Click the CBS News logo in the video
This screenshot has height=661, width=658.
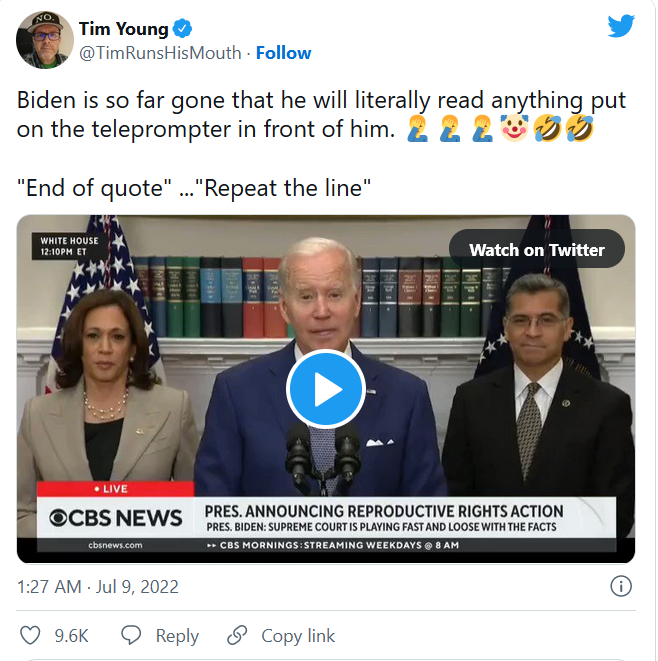[116, 517]
